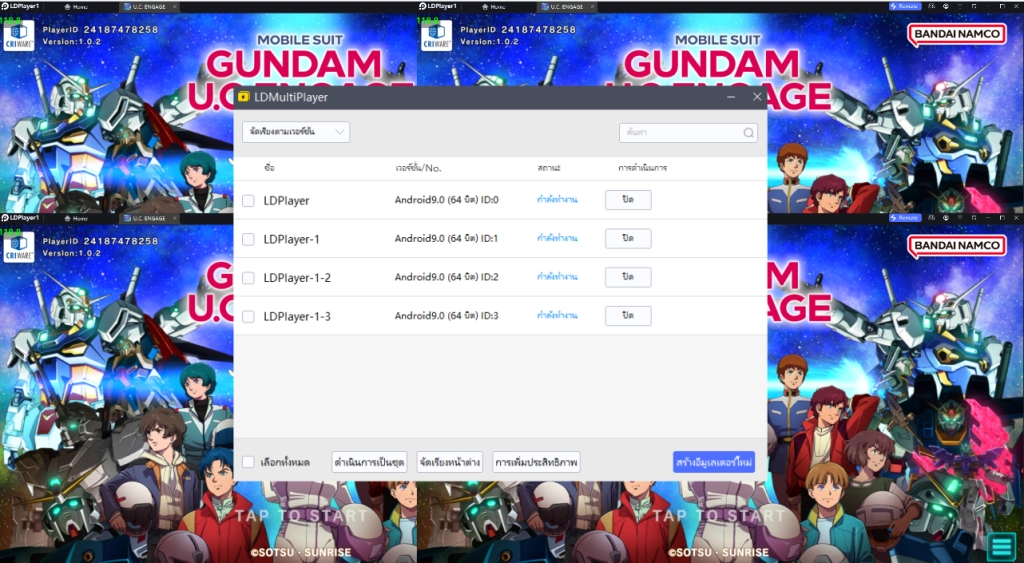Click the mini-window icon in the lower-right emulator title bar
Image resolution: width=1024 pixels, height=563 pixels.
click(x=974, y=217)
